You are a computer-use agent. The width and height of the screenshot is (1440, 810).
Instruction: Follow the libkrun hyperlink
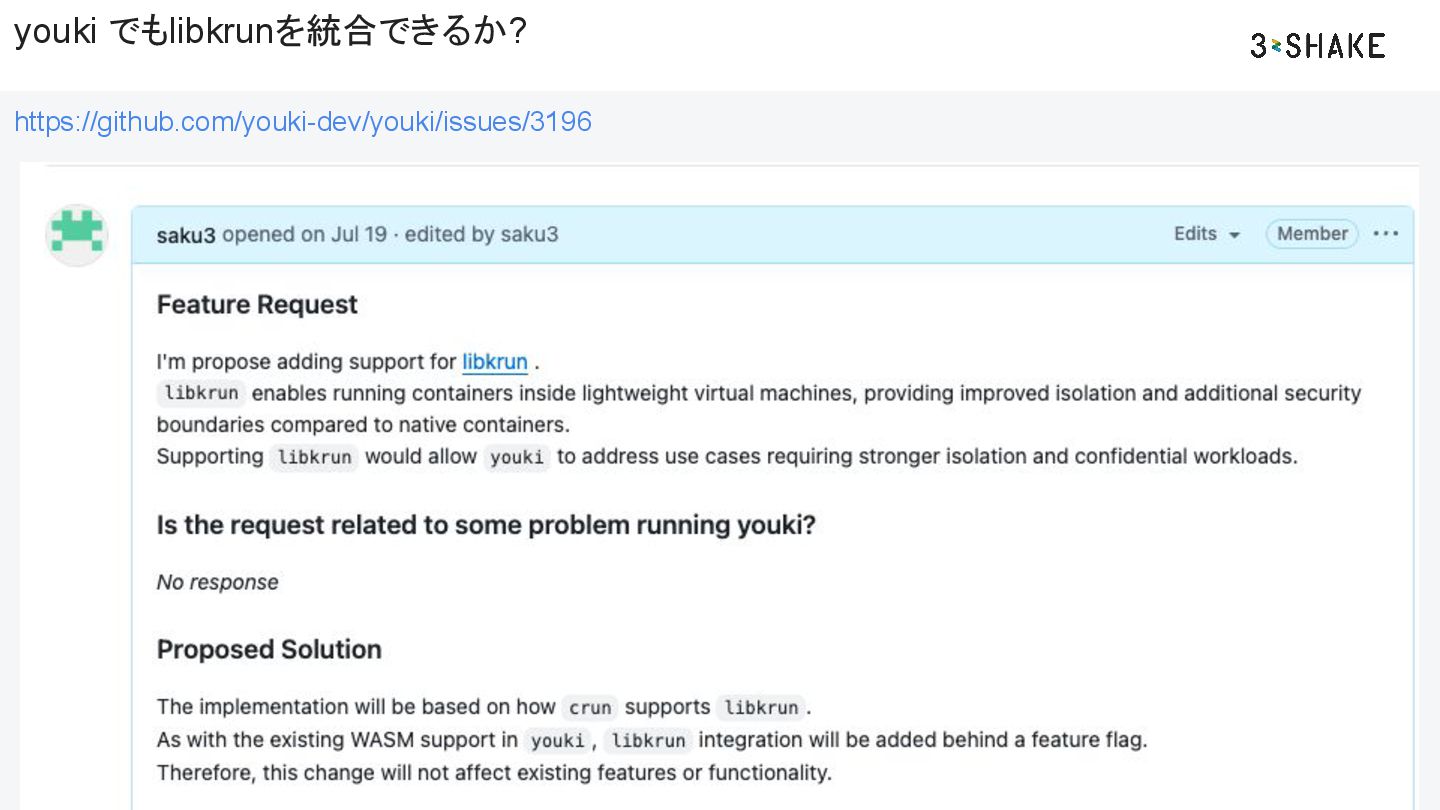pyautogui.click(x=494, y=361)
